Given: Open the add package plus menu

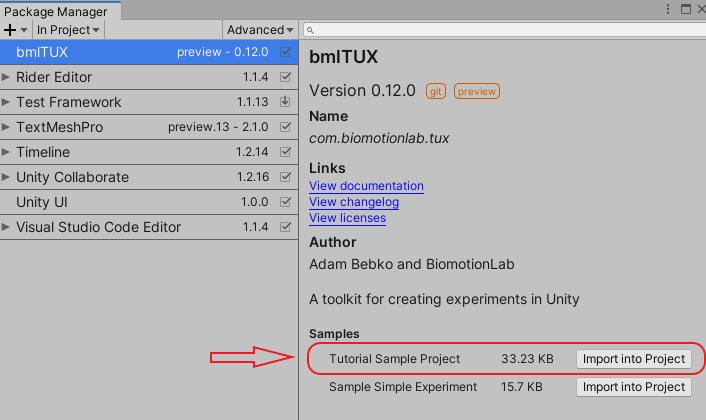Looking at the screenshot, I should (16, 30).
